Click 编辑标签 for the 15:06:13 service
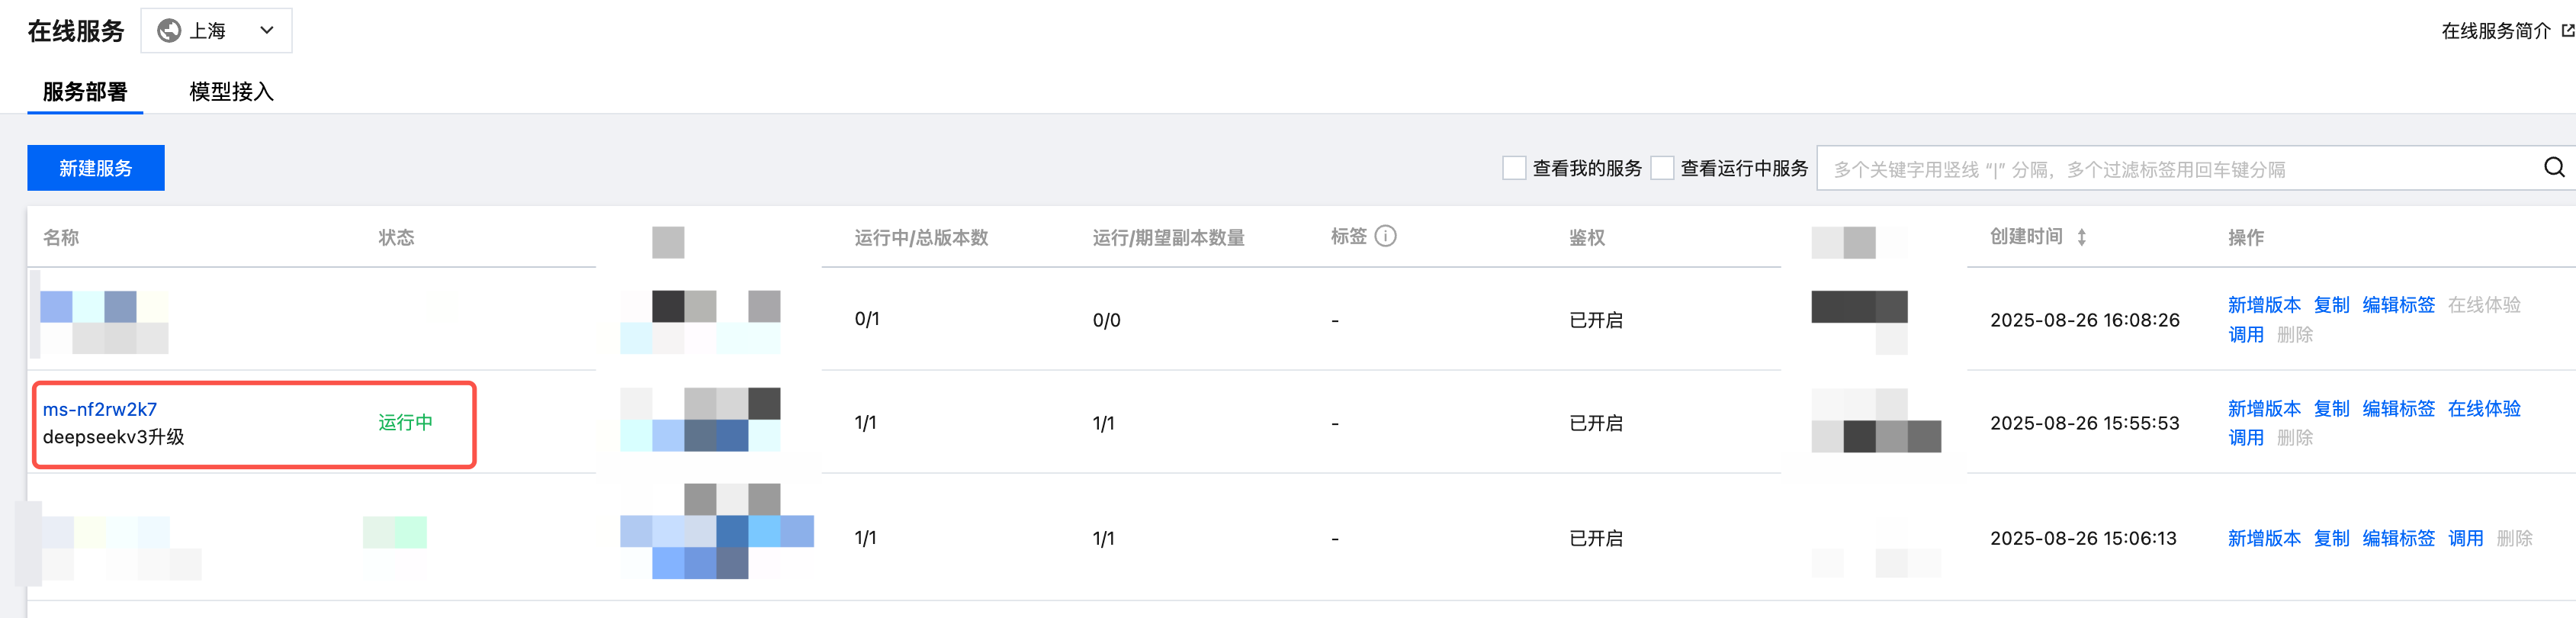 [2398, 538]
